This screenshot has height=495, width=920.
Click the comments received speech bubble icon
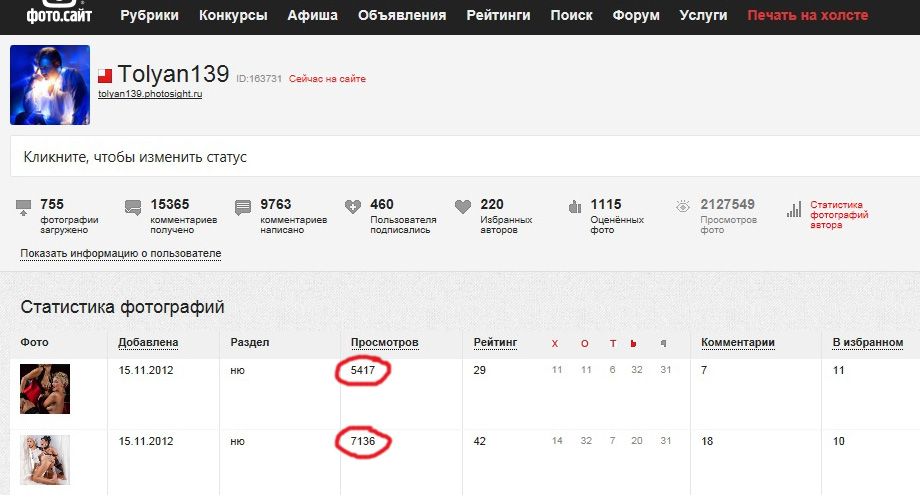(133, 208)
